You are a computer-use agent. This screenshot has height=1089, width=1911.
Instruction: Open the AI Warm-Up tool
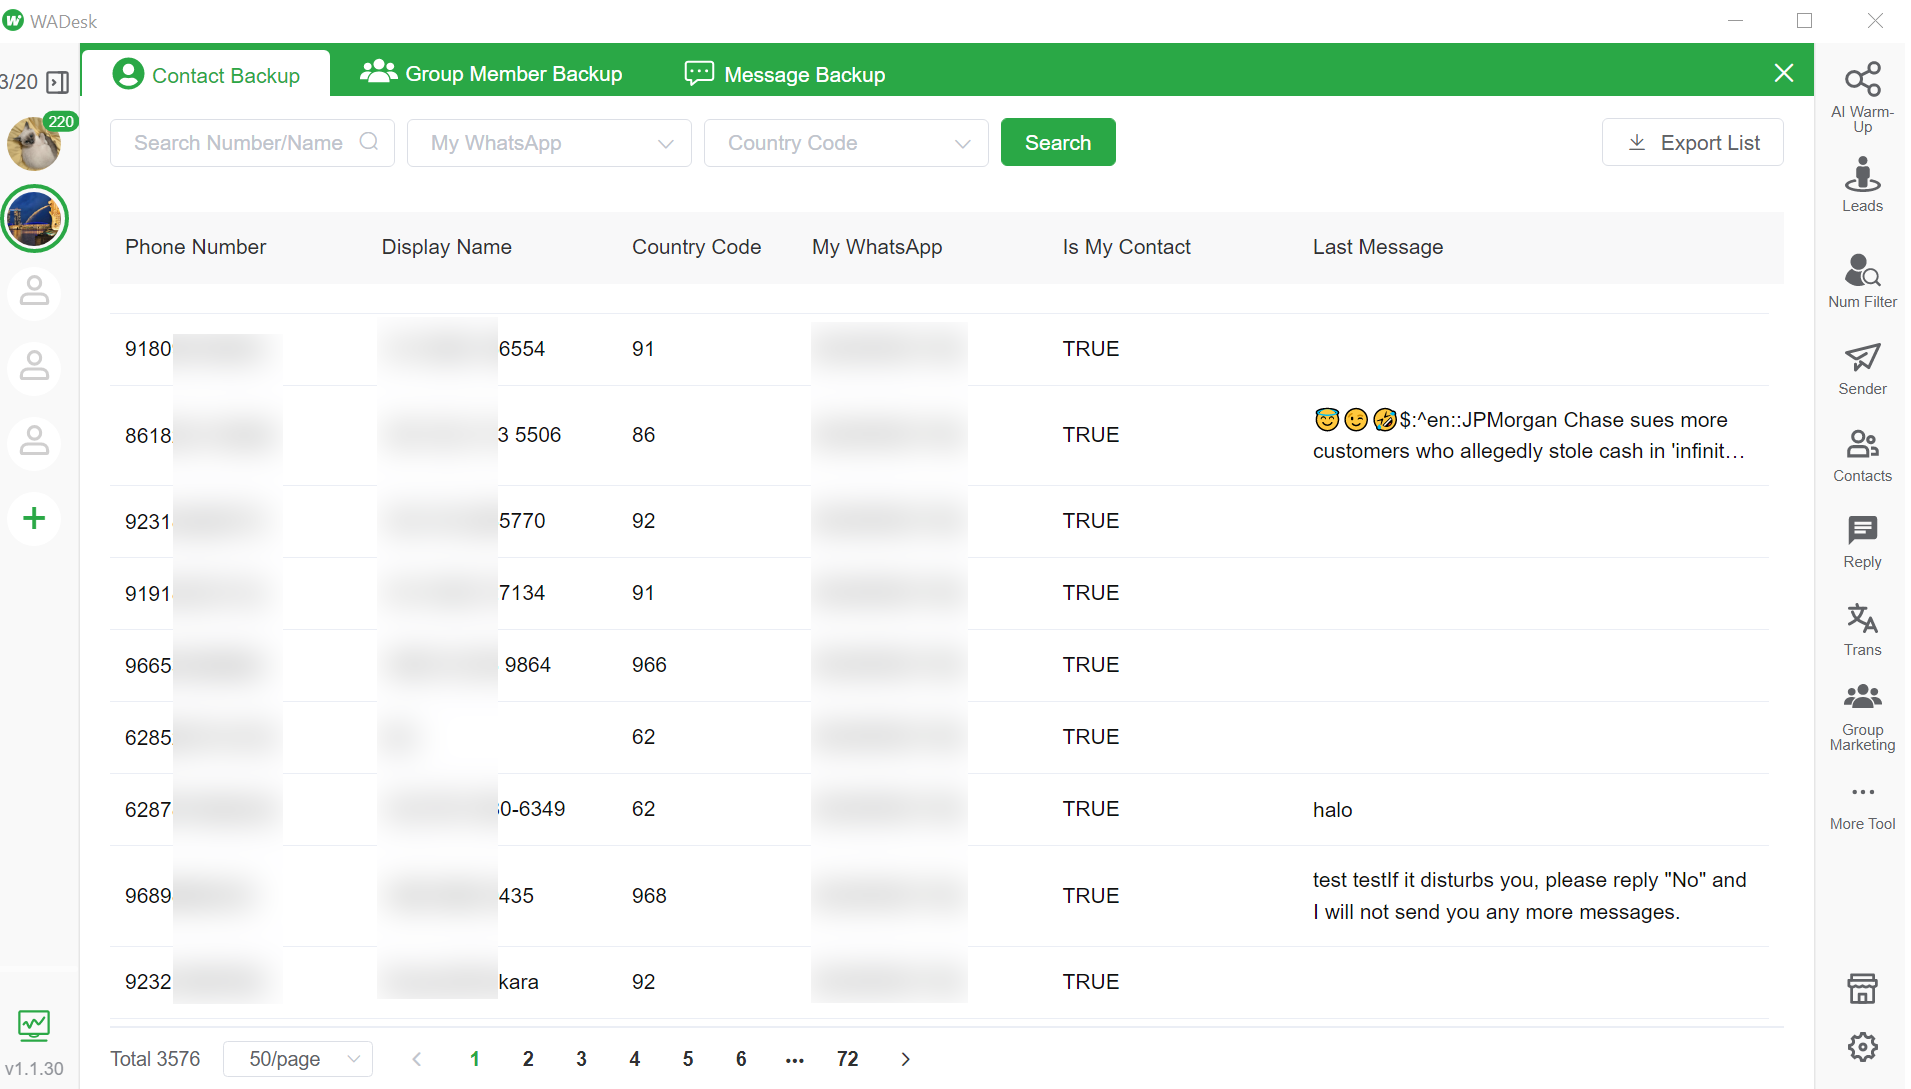click(1861, 93)
